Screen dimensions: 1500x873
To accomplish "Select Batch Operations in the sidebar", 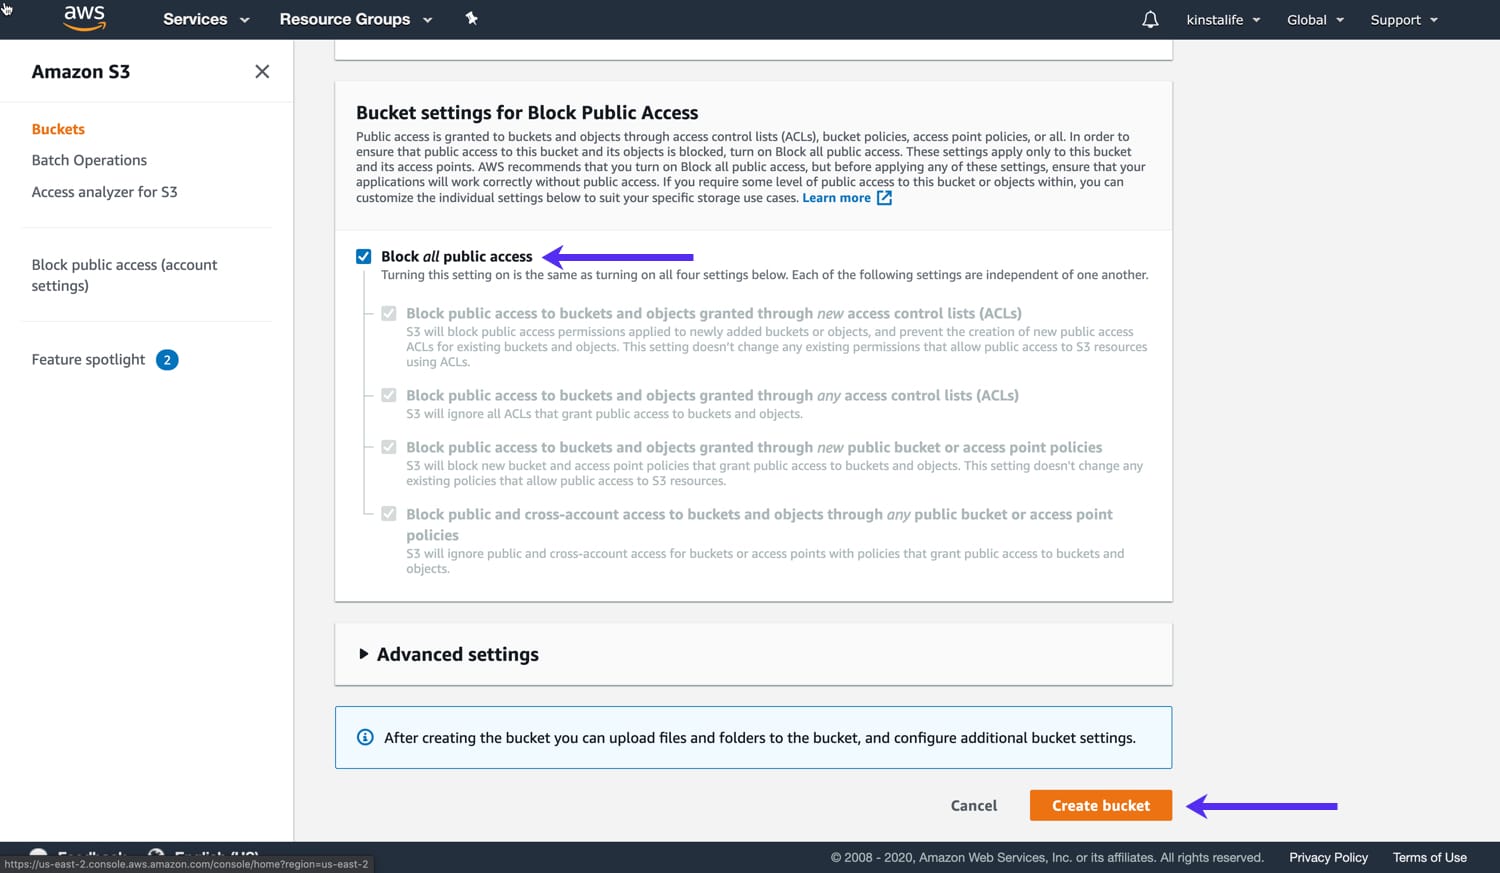I will click(x=89, y=160).
